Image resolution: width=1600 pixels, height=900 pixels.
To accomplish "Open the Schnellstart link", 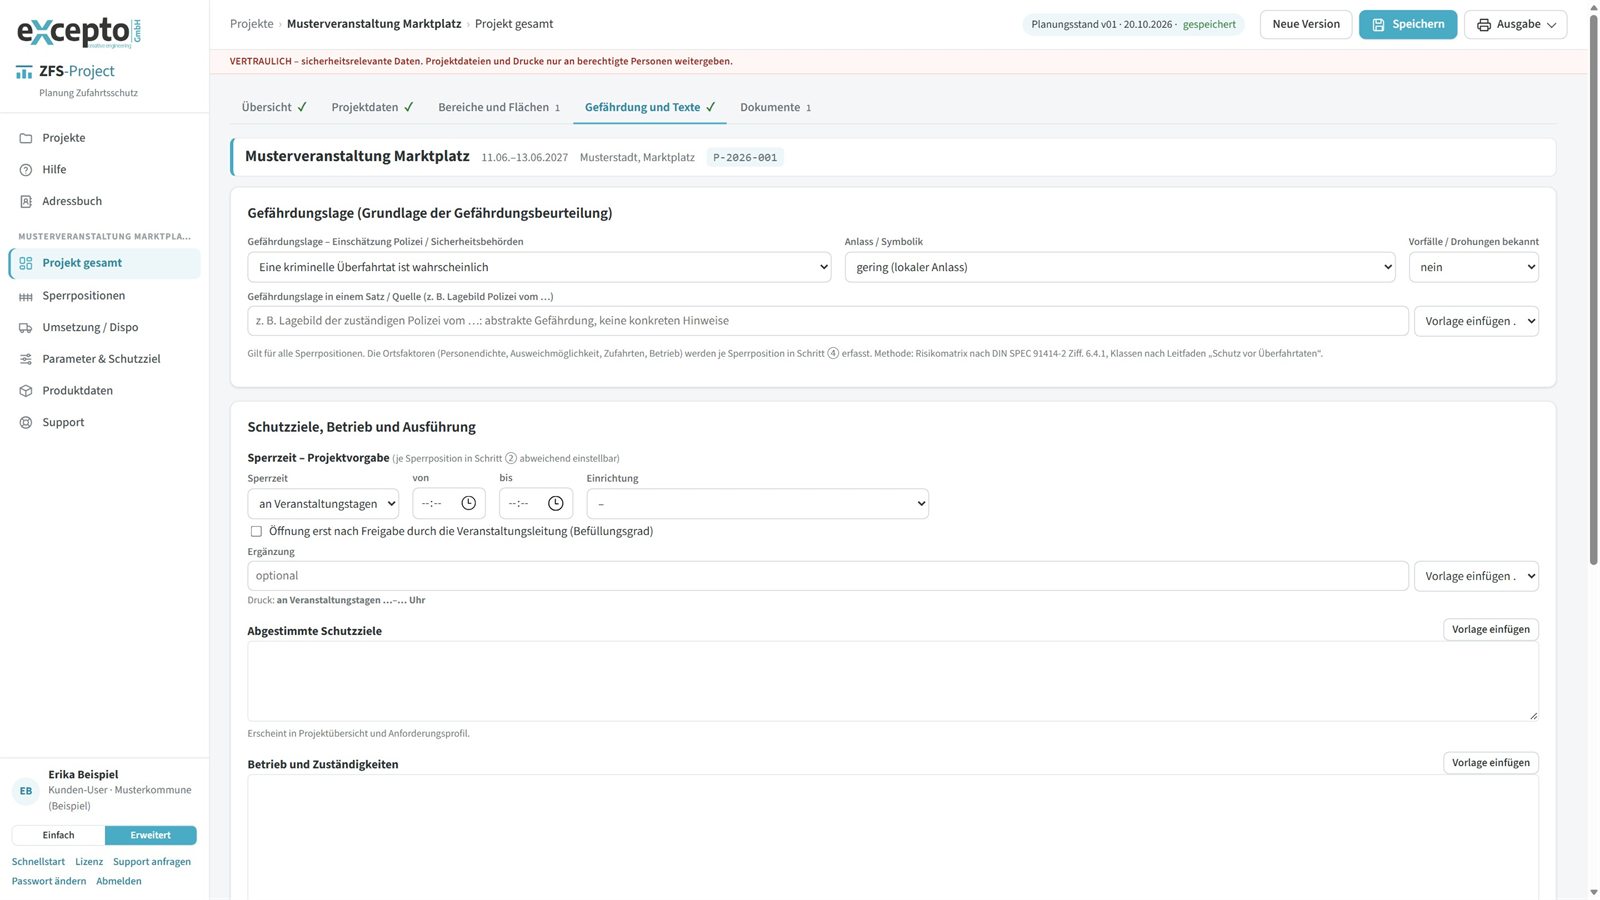I will [38, 862].
